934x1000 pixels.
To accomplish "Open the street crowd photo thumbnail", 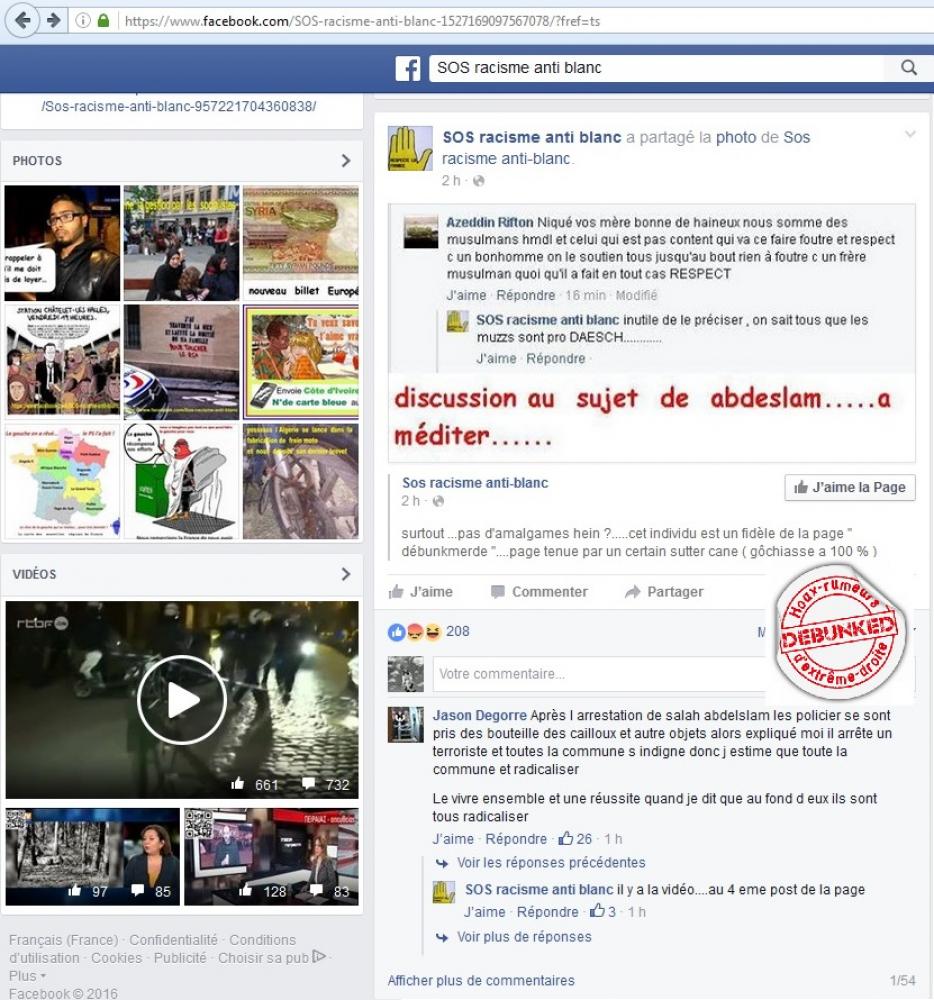I will [181, 243].
